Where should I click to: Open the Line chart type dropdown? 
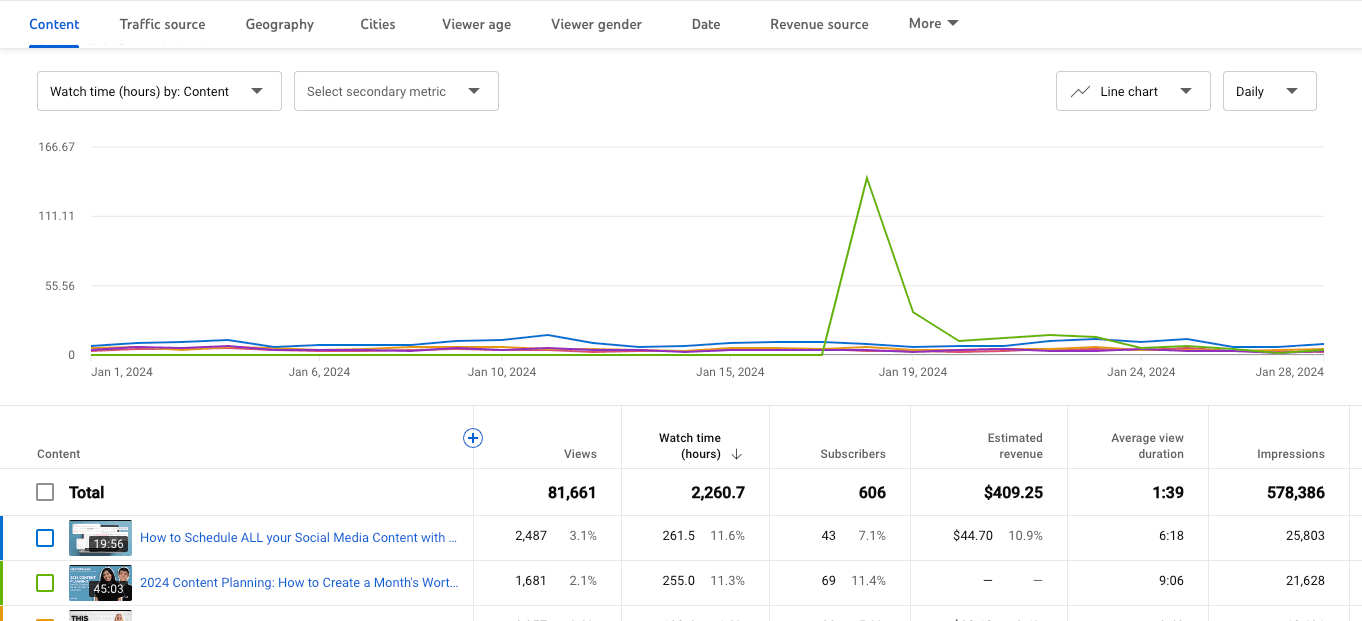click(x=1133, y=91)
